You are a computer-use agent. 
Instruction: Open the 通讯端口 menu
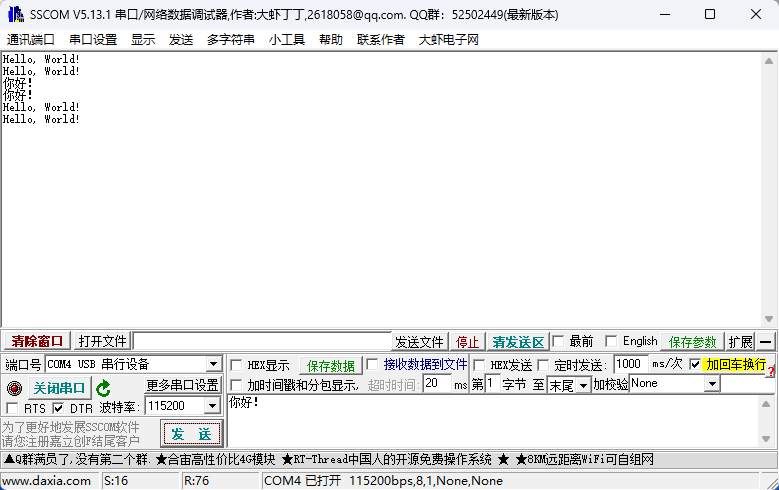[x=30, y=40]
